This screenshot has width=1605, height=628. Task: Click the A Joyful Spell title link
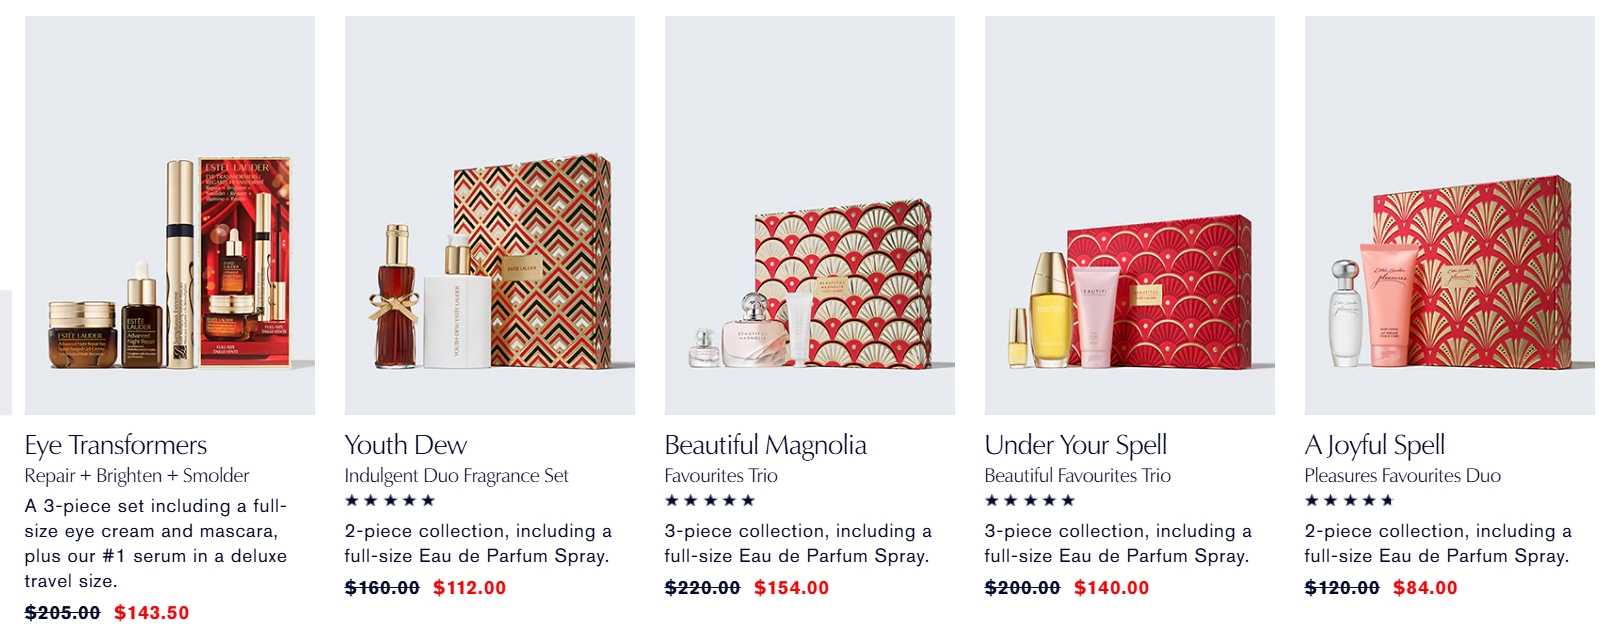click(1375, 445)
